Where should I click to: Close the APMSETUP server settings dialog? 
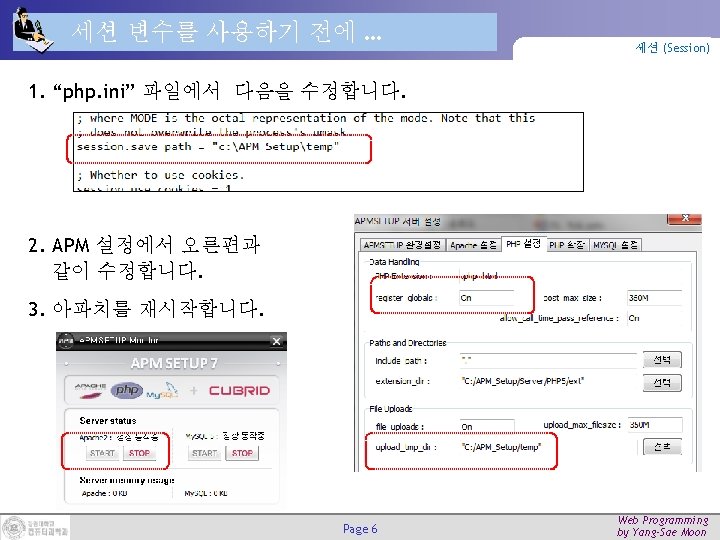point(684,219)
